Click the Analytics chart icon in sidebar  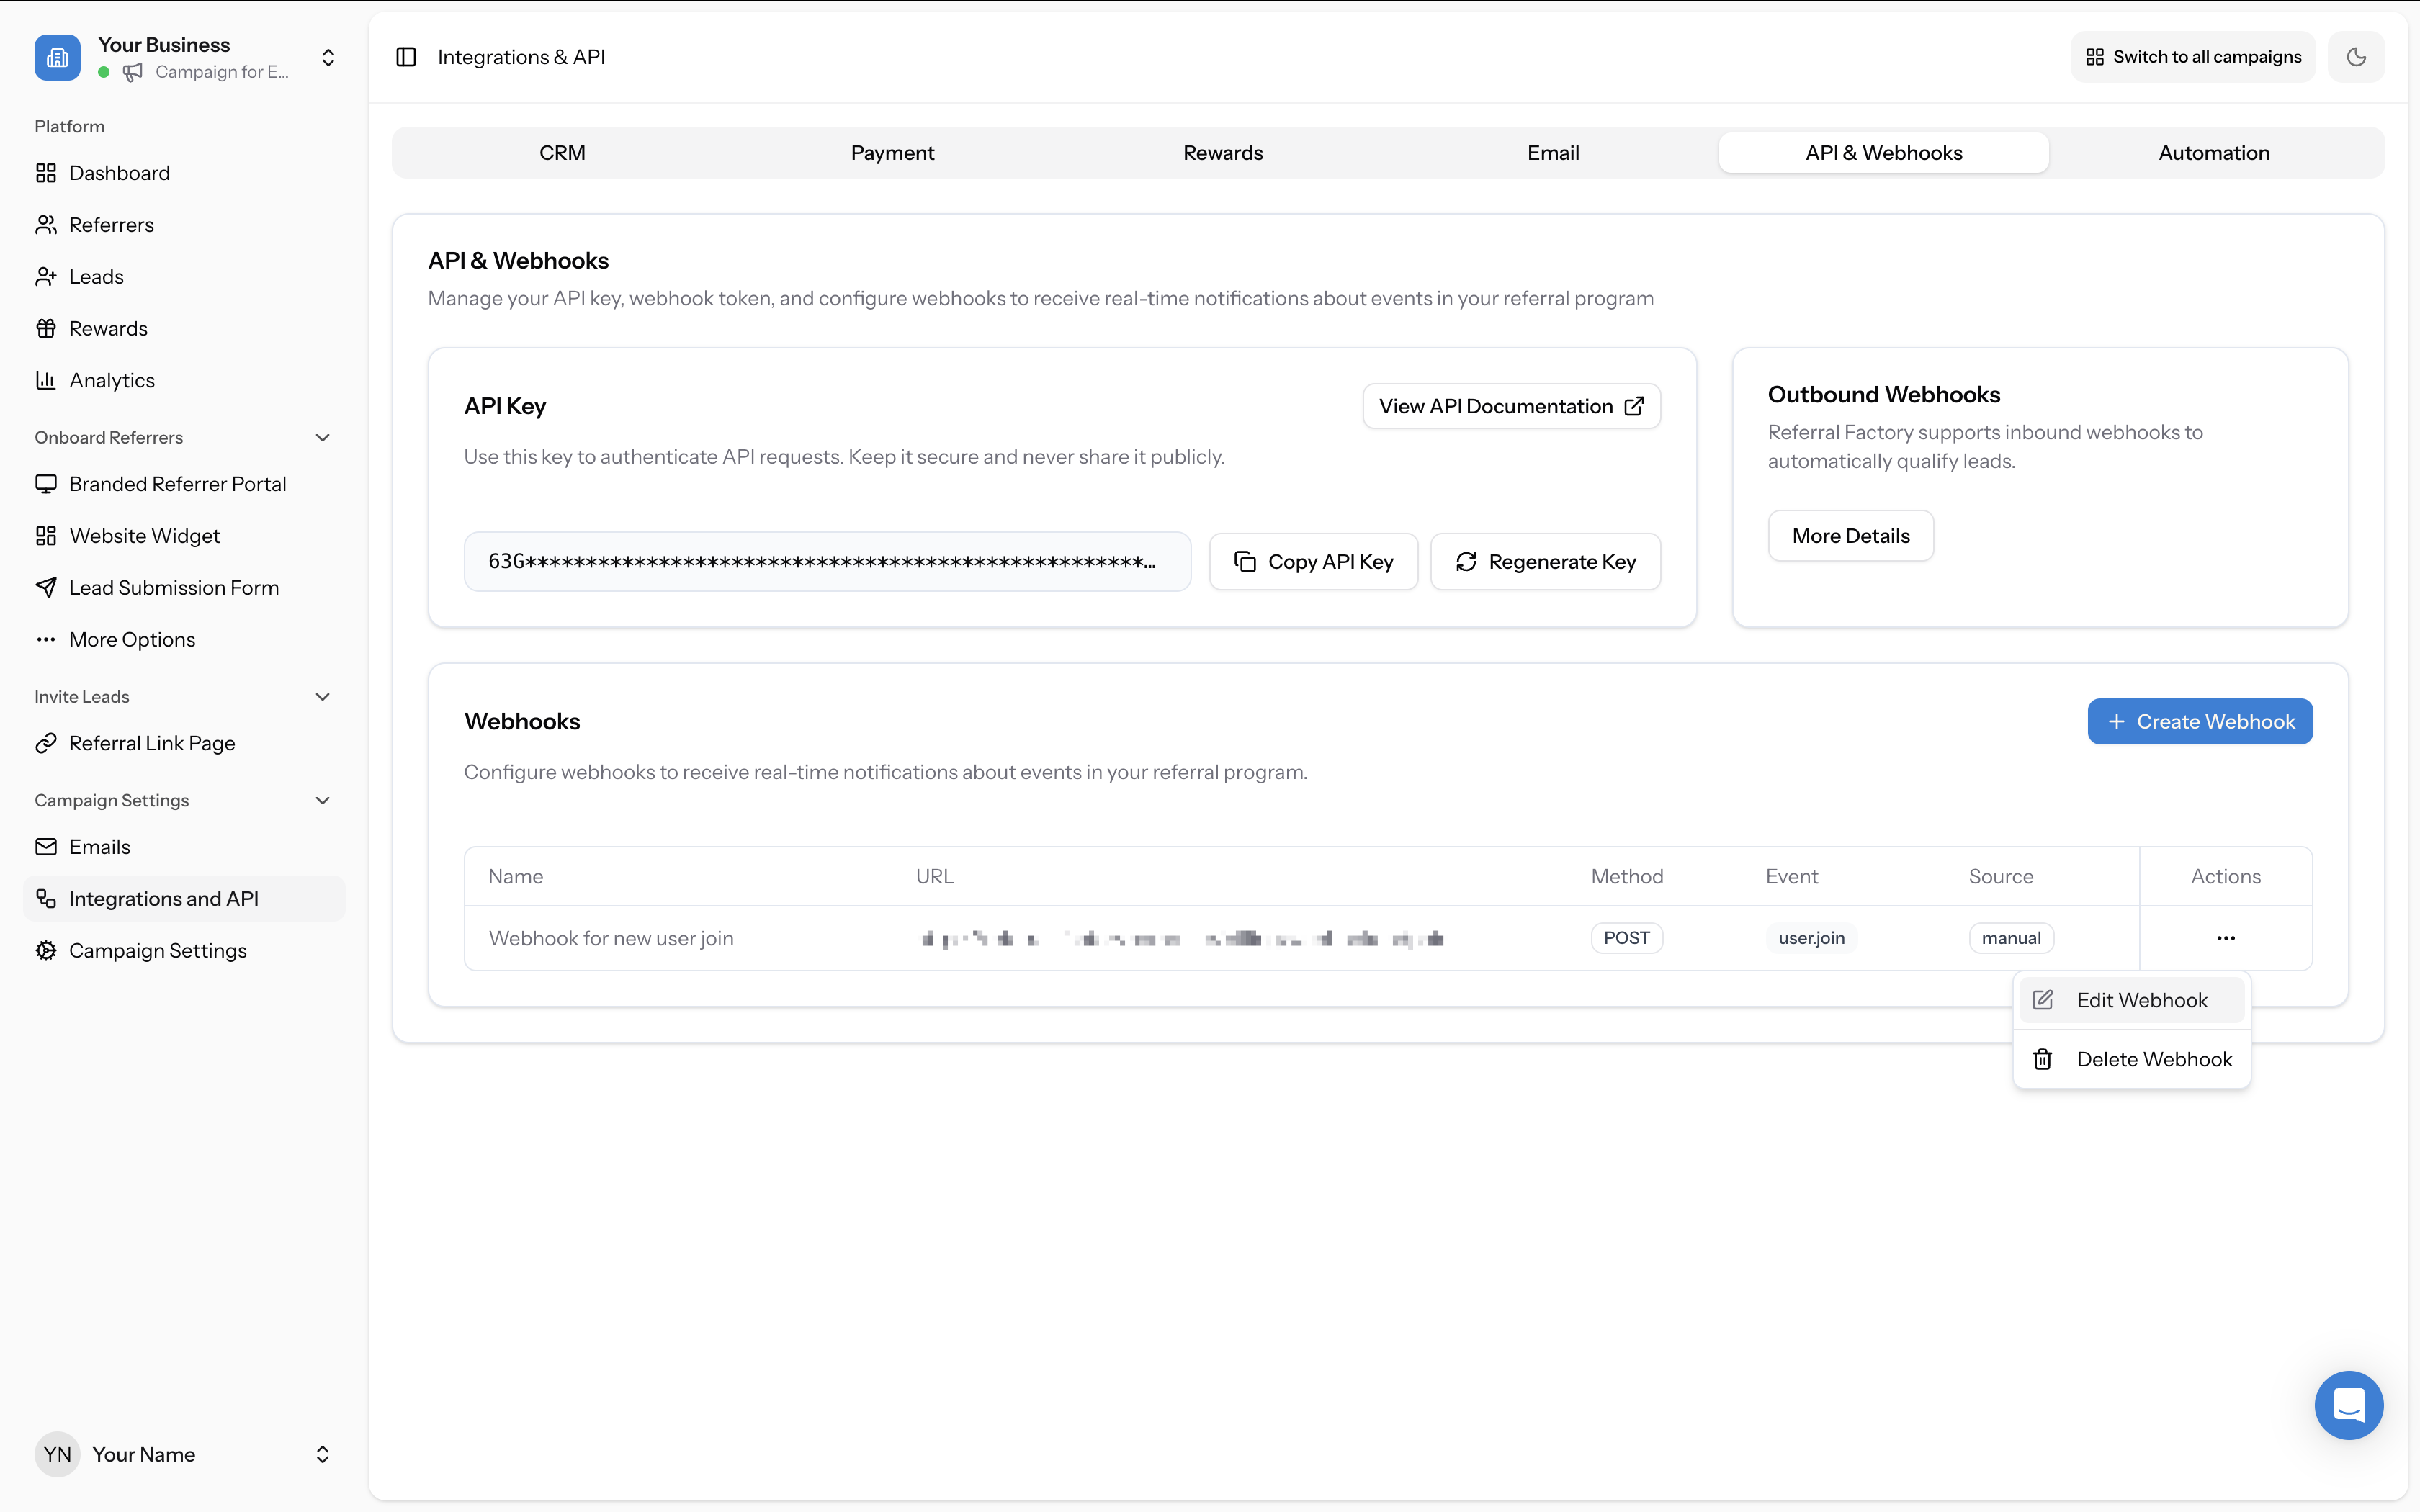click(46, 380)
